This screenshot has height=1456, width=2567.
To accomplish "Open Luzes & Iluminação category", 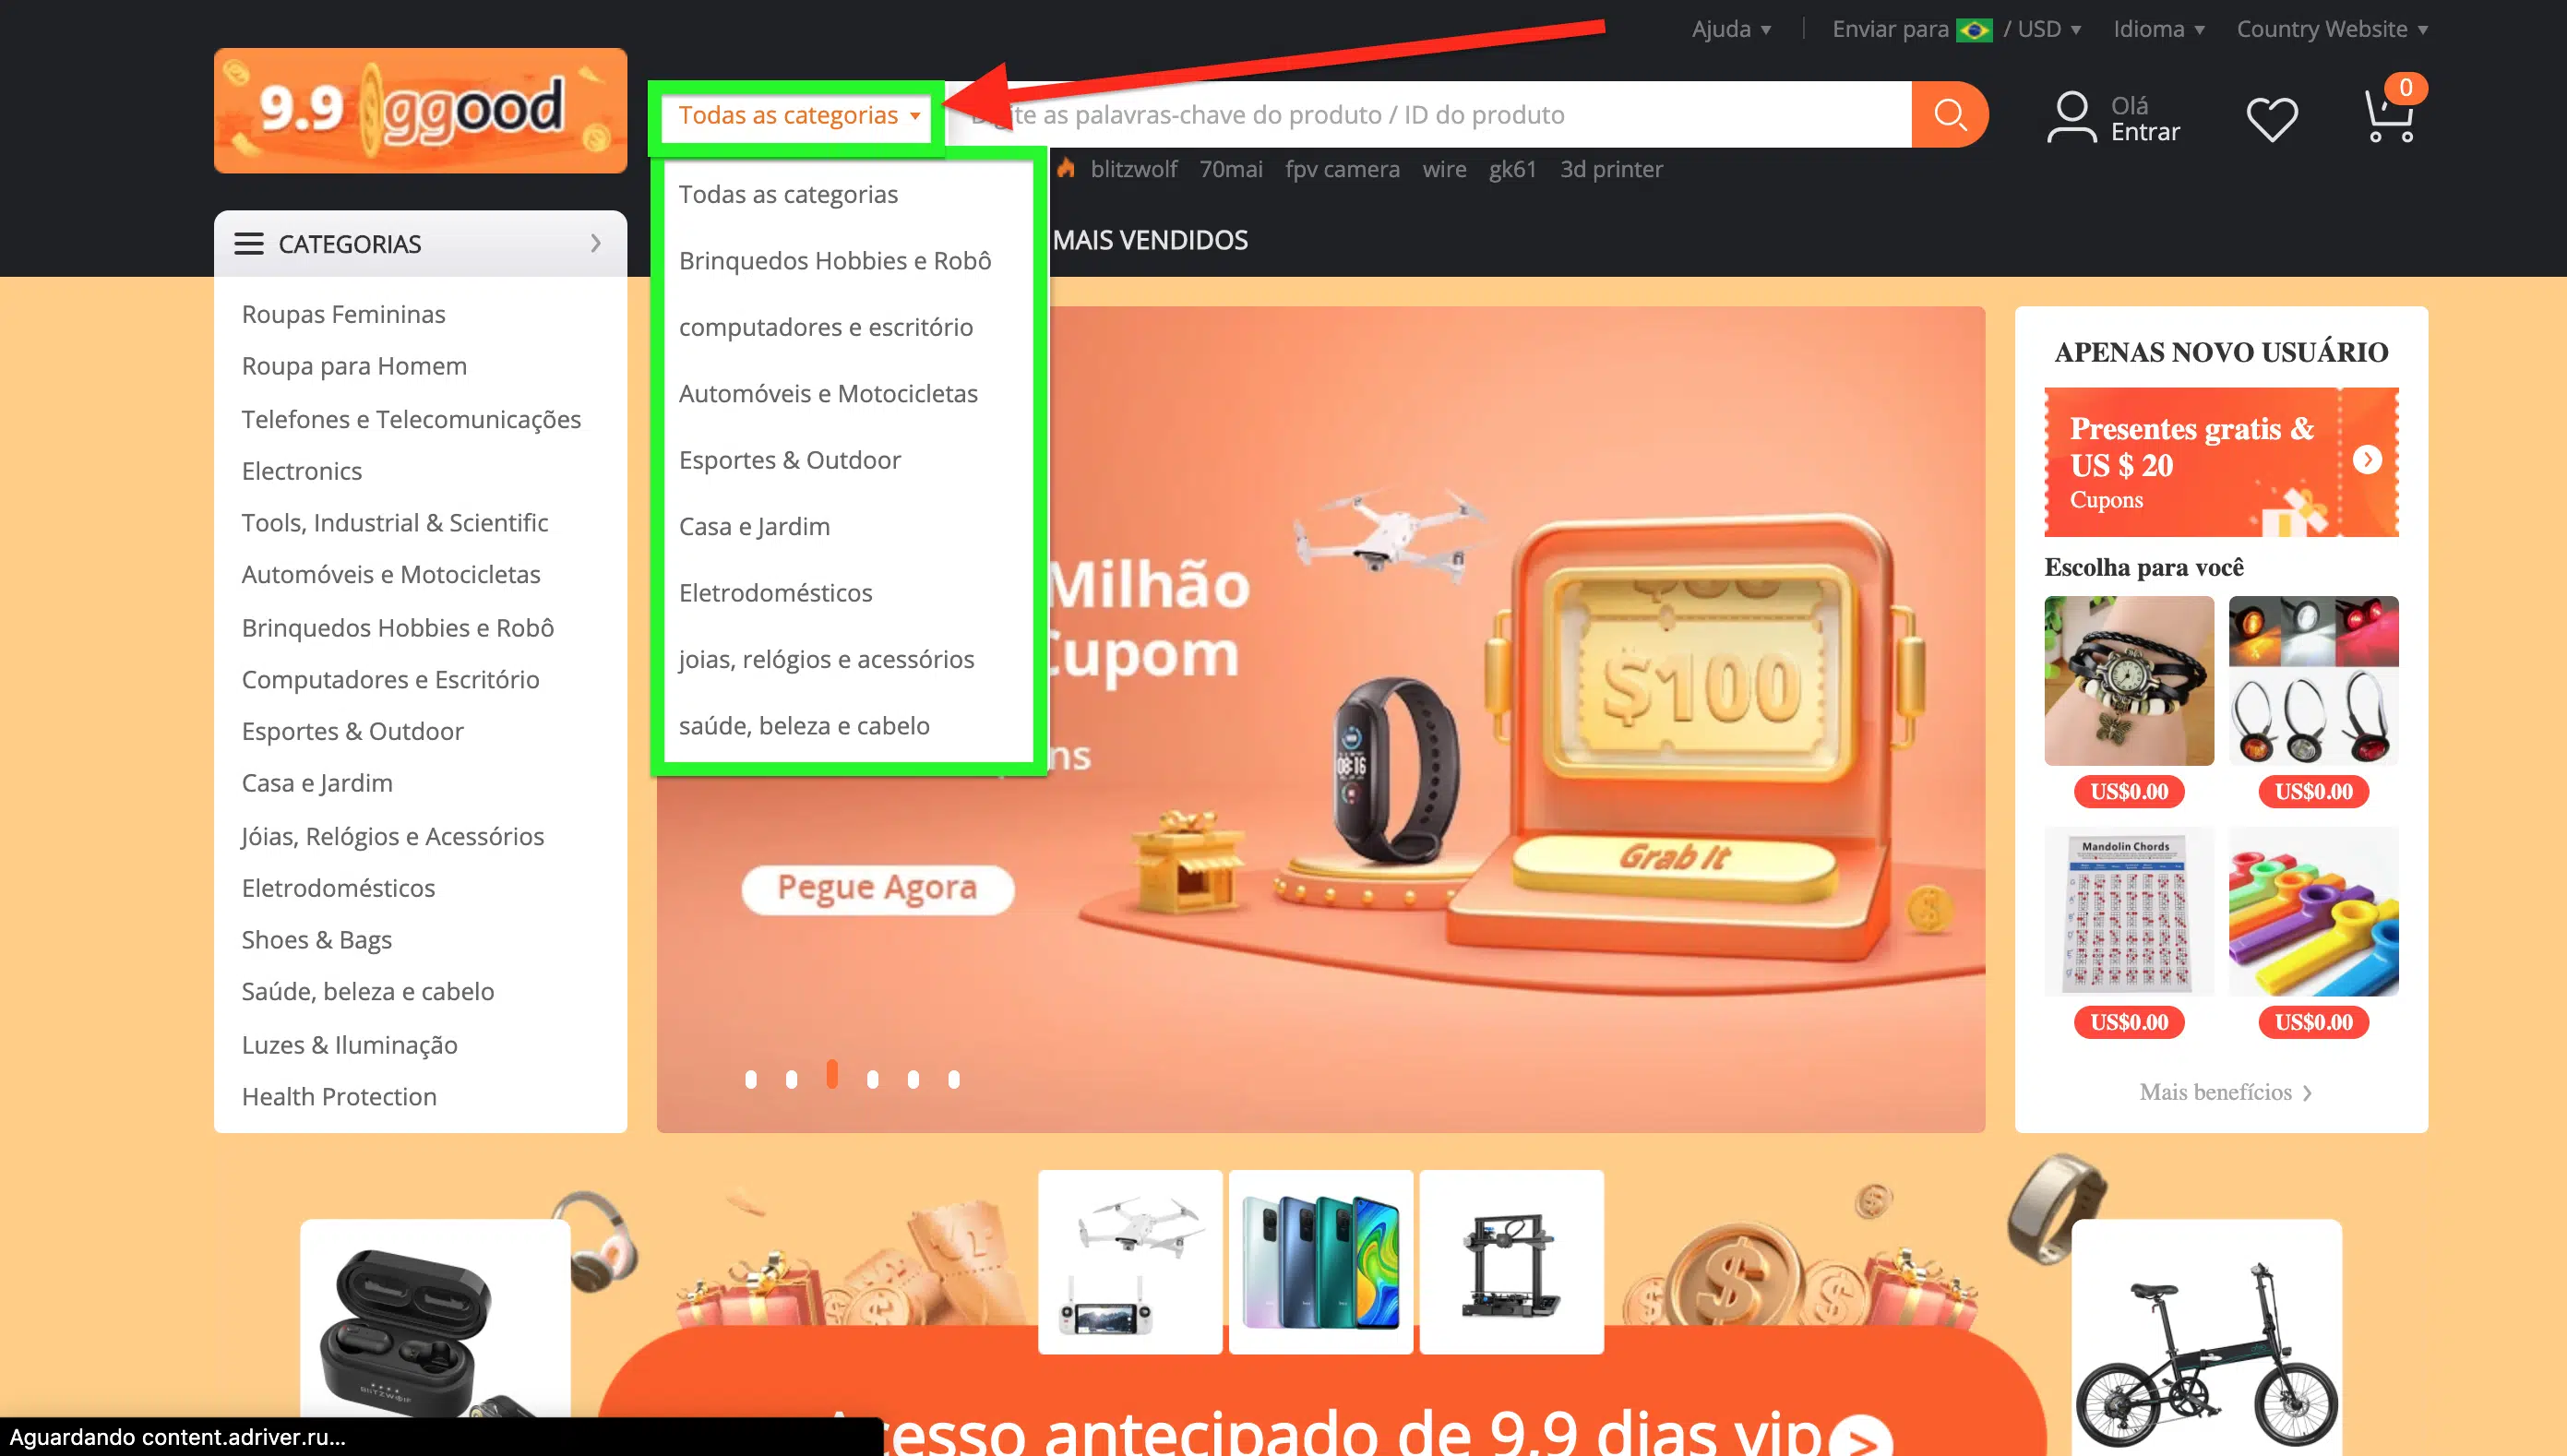I will [349, 1045].
